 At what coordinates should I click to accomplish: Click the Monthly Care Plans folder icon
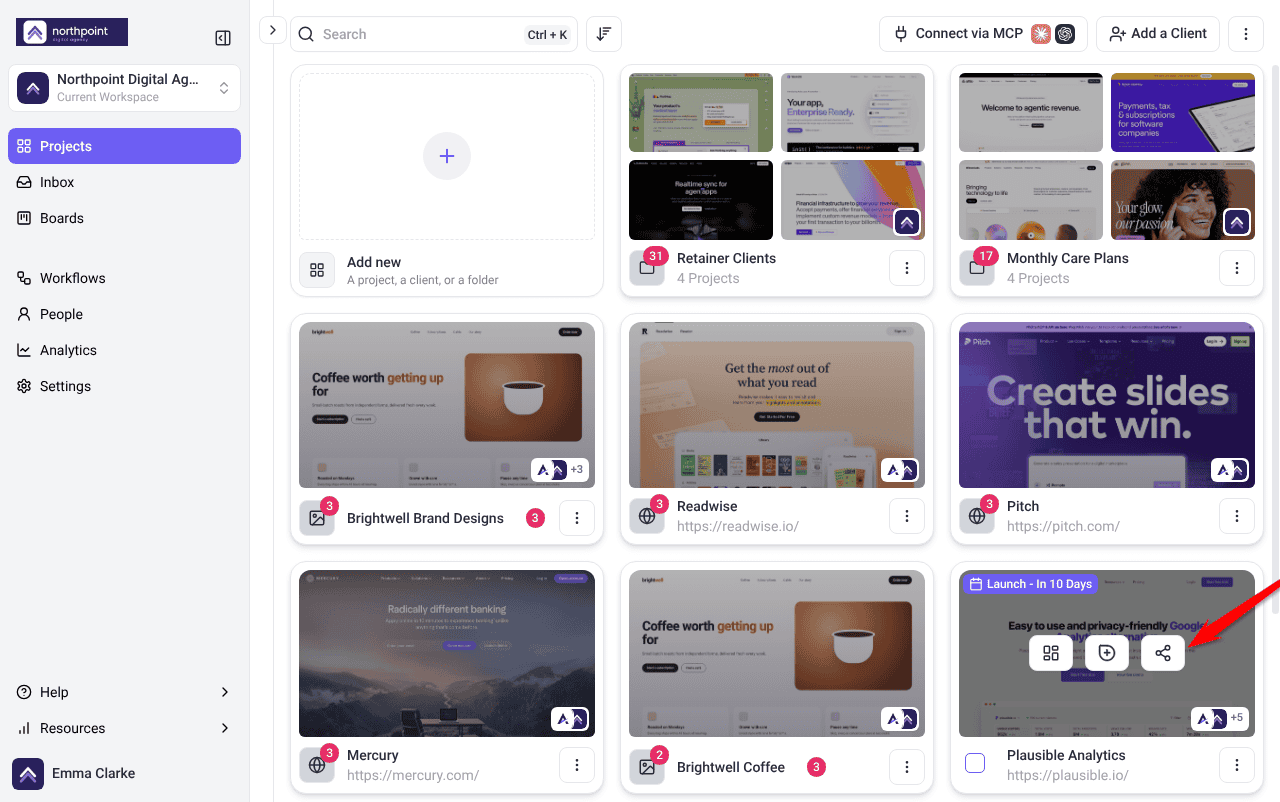pyautogui.click(x=977, y=268)
